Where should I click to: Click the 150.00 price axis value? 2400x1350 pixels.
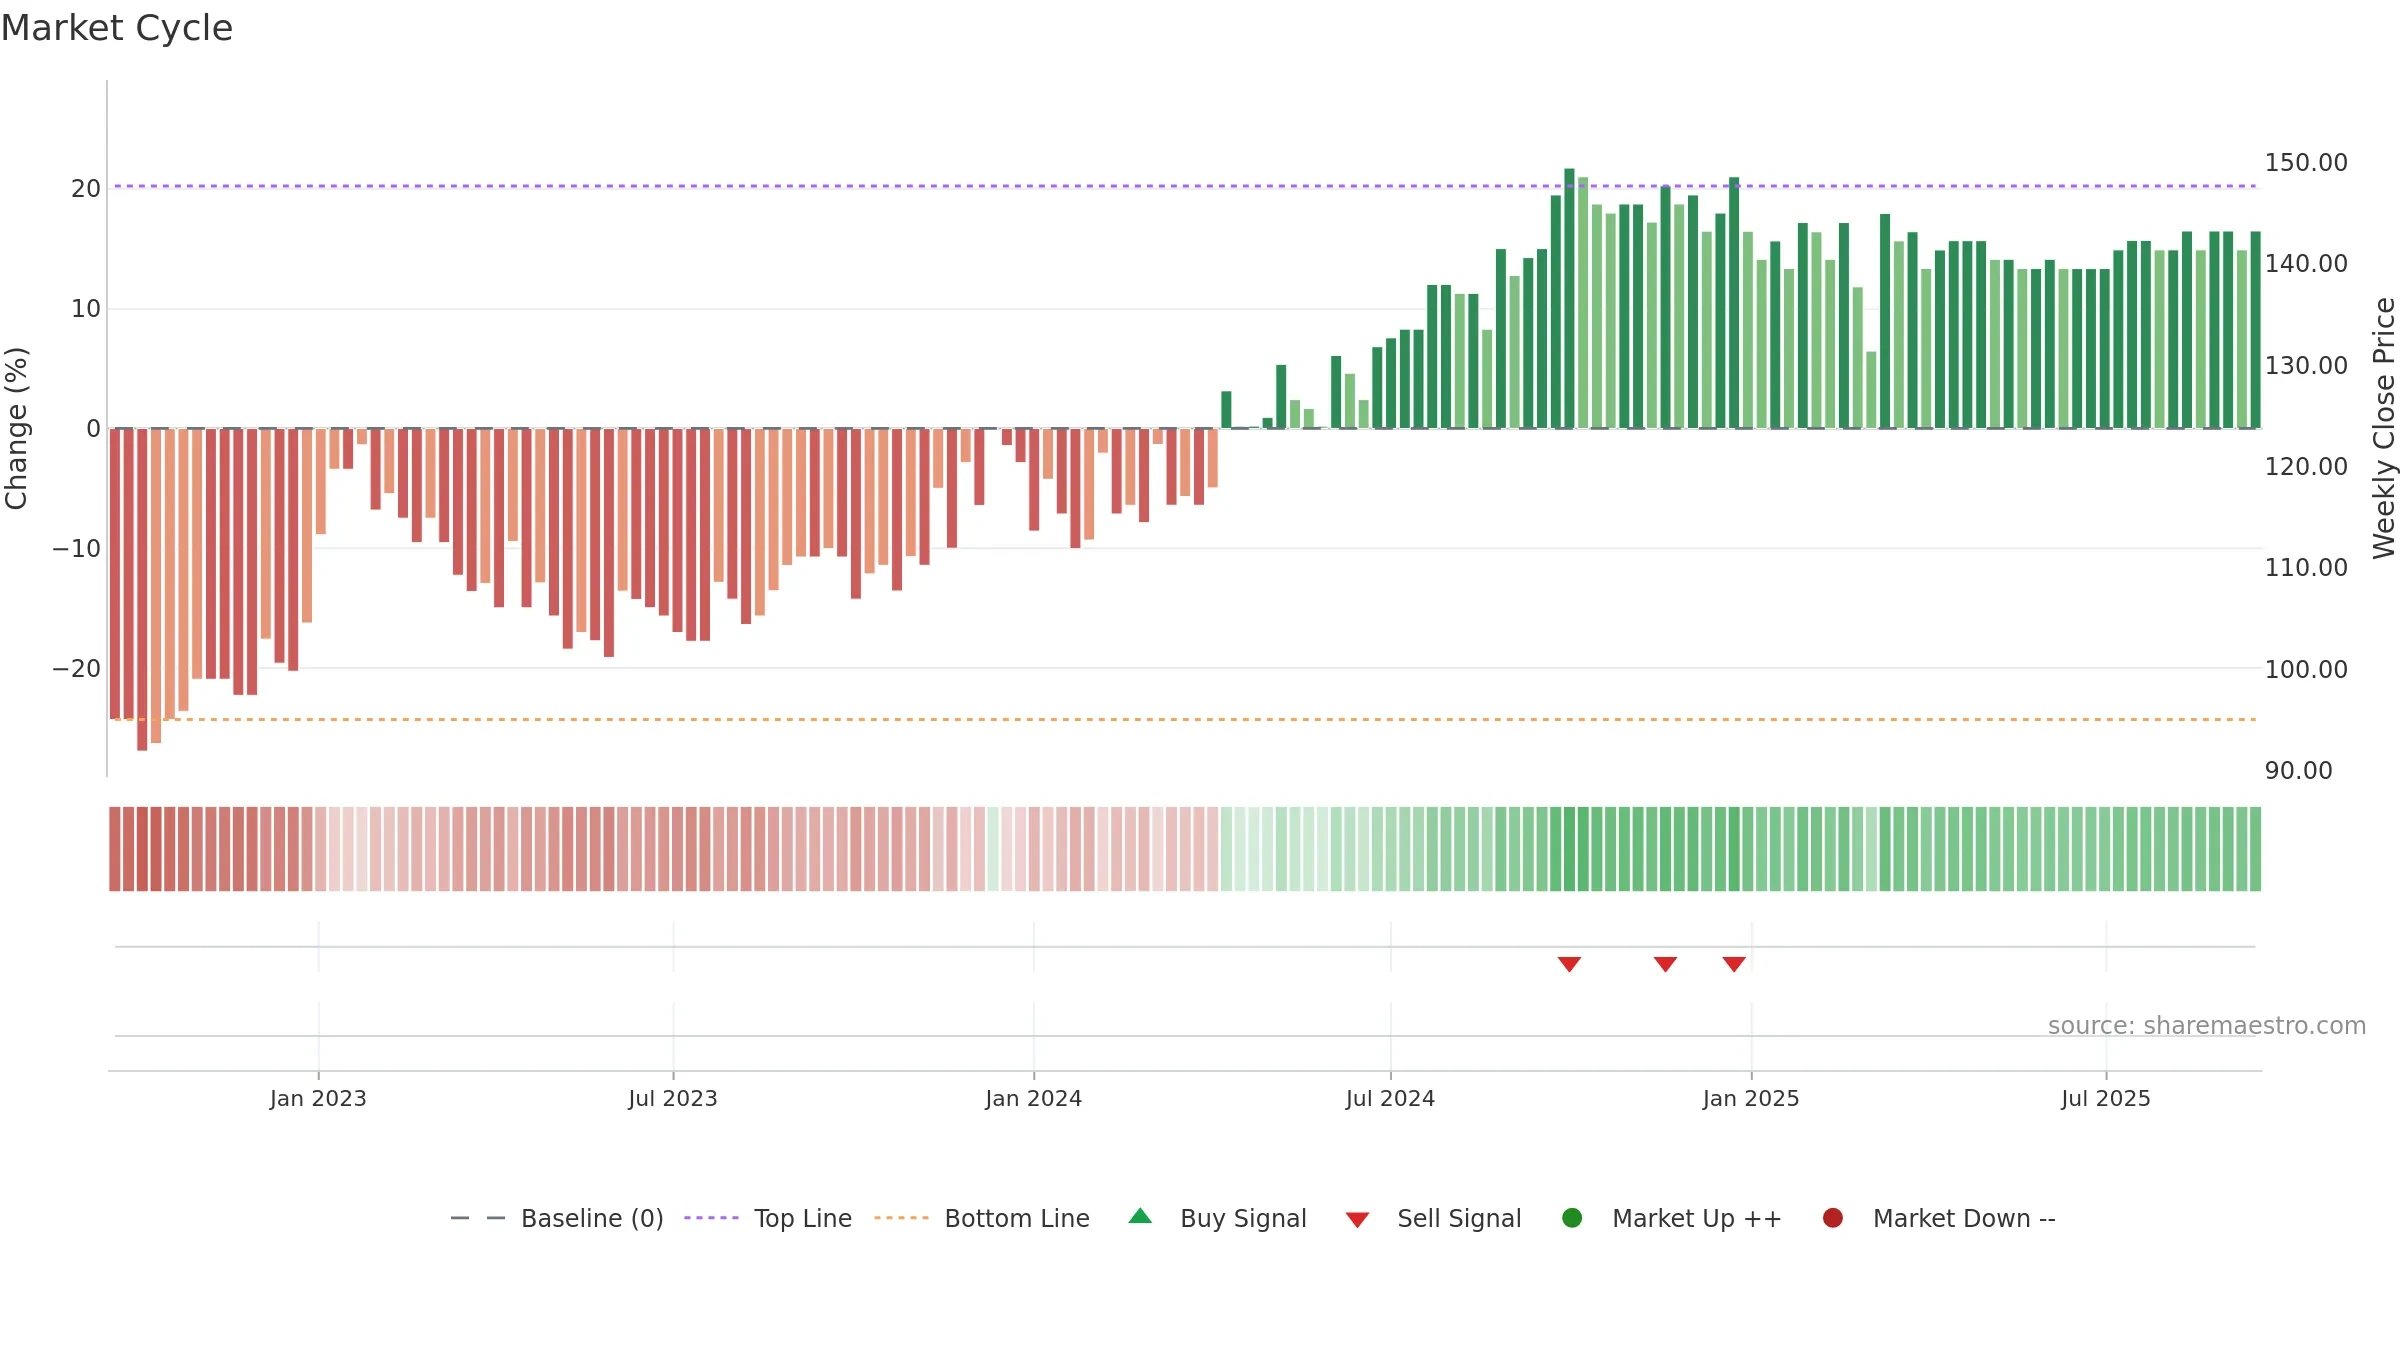tap(2306, 162)
